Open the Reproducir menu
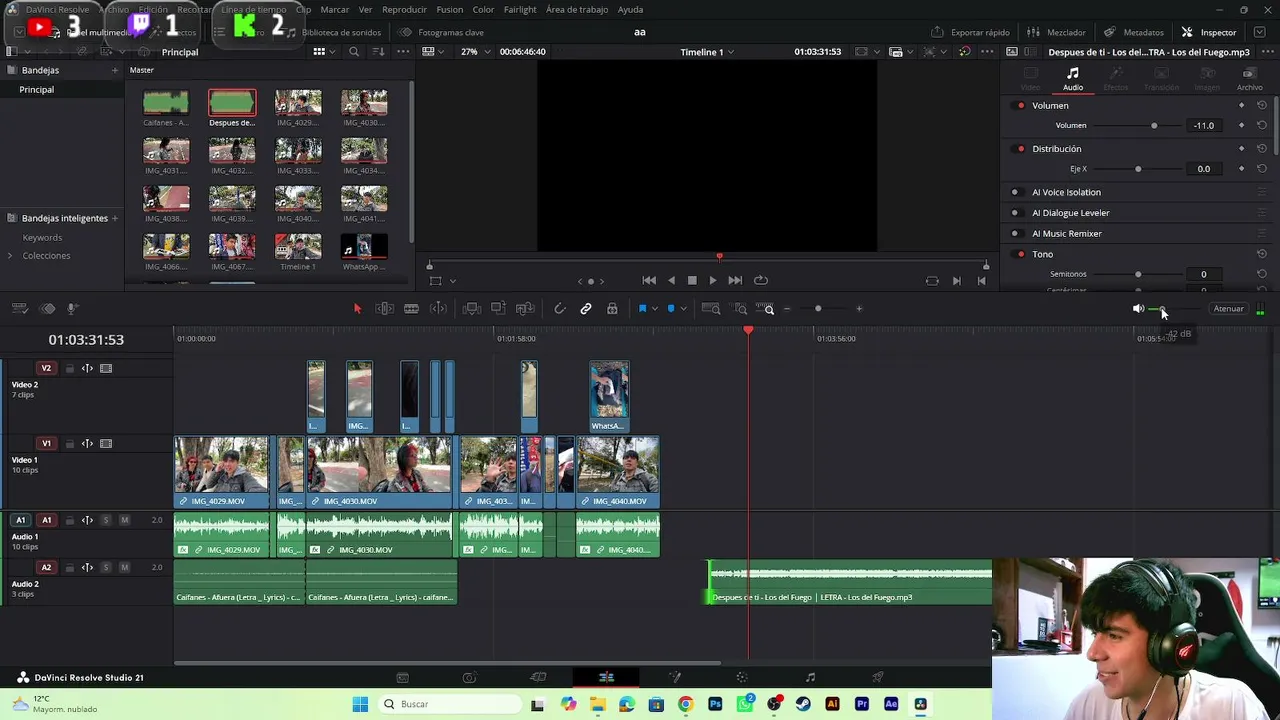 404,9
